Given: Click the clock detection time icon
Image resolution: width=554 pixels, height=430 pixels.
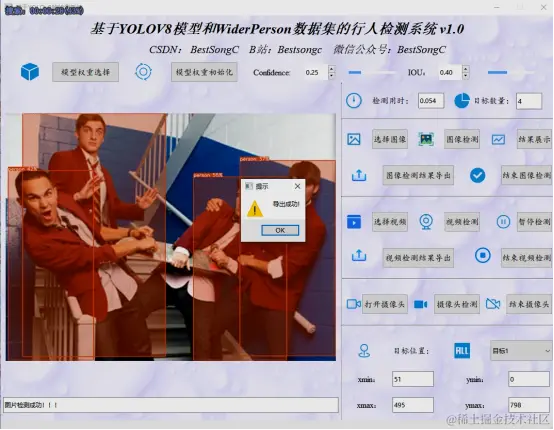Looking at the screenshot, I should 354,101.
